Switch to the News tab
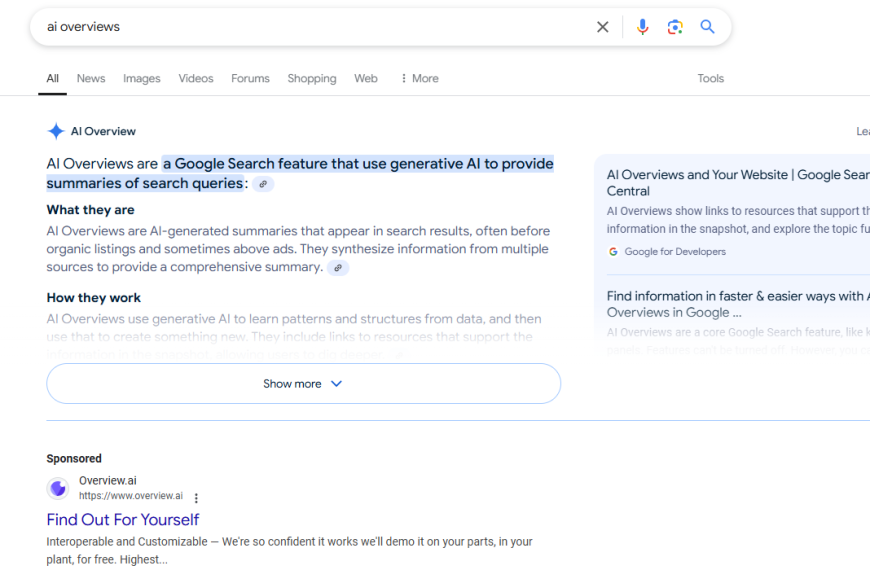Screen dimensions: 870x570 tap(91, 78)
